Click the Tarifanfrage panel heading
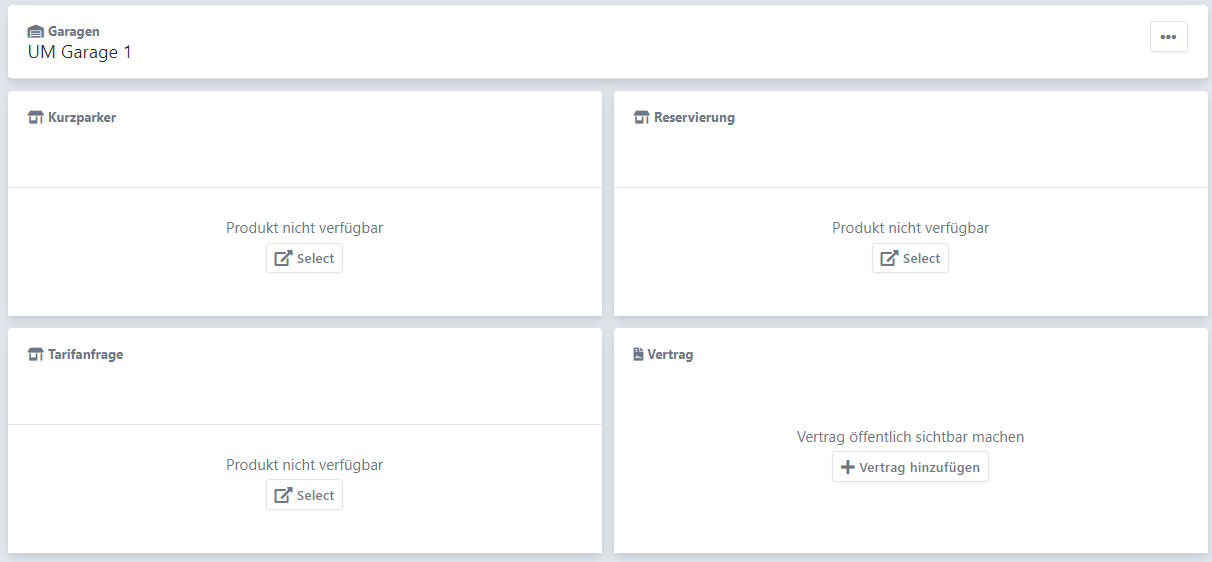 (x=85, y=355)
